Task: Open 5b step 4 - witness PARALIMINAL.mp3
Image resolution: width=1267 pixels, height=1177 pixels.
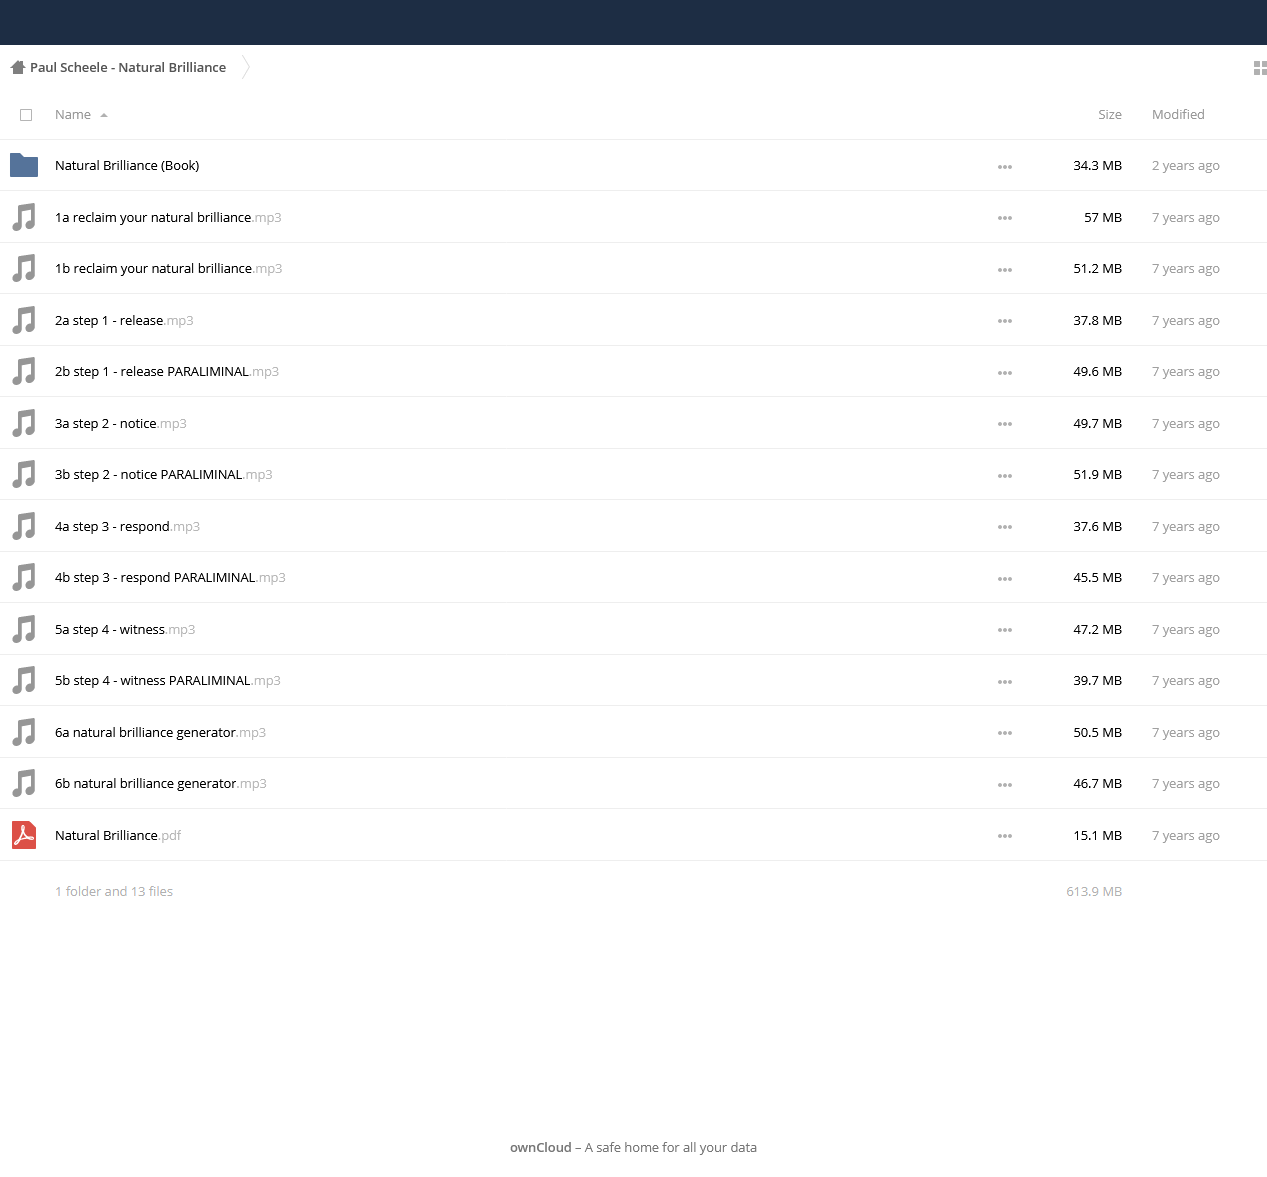Action: (x=168, y=681)
